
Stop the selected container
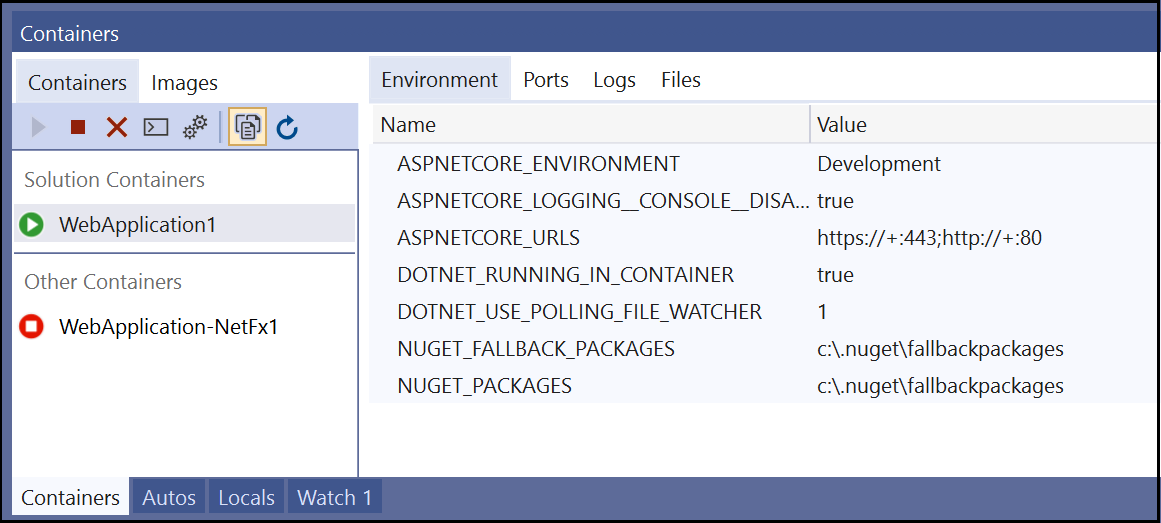[78, 127]
